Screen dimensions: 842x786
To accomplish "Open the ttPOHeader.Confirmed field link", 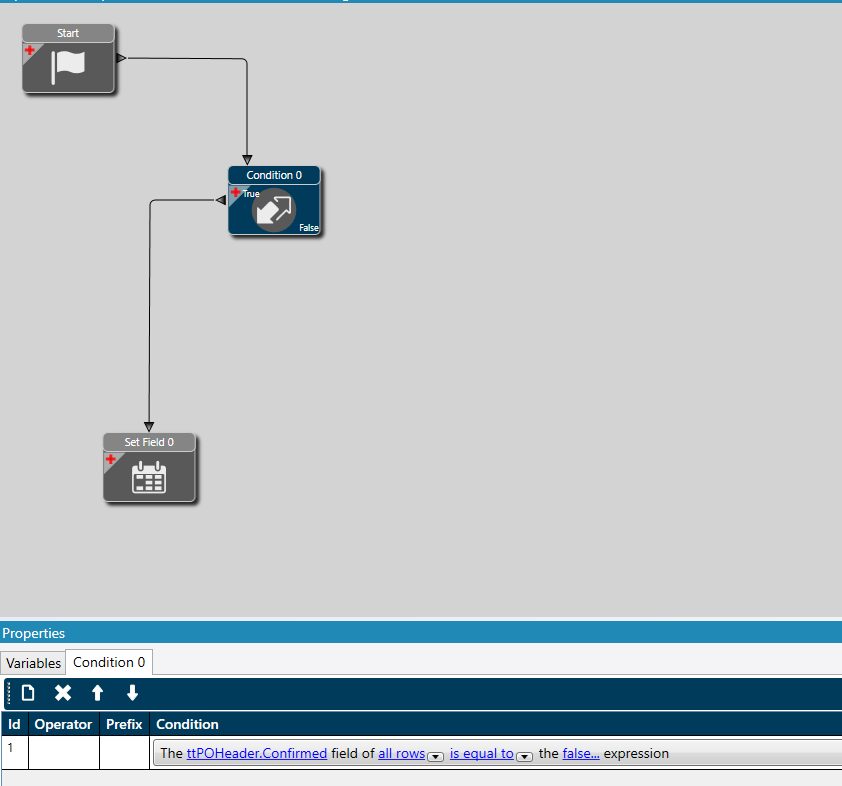I will click(x=257, y=753).
